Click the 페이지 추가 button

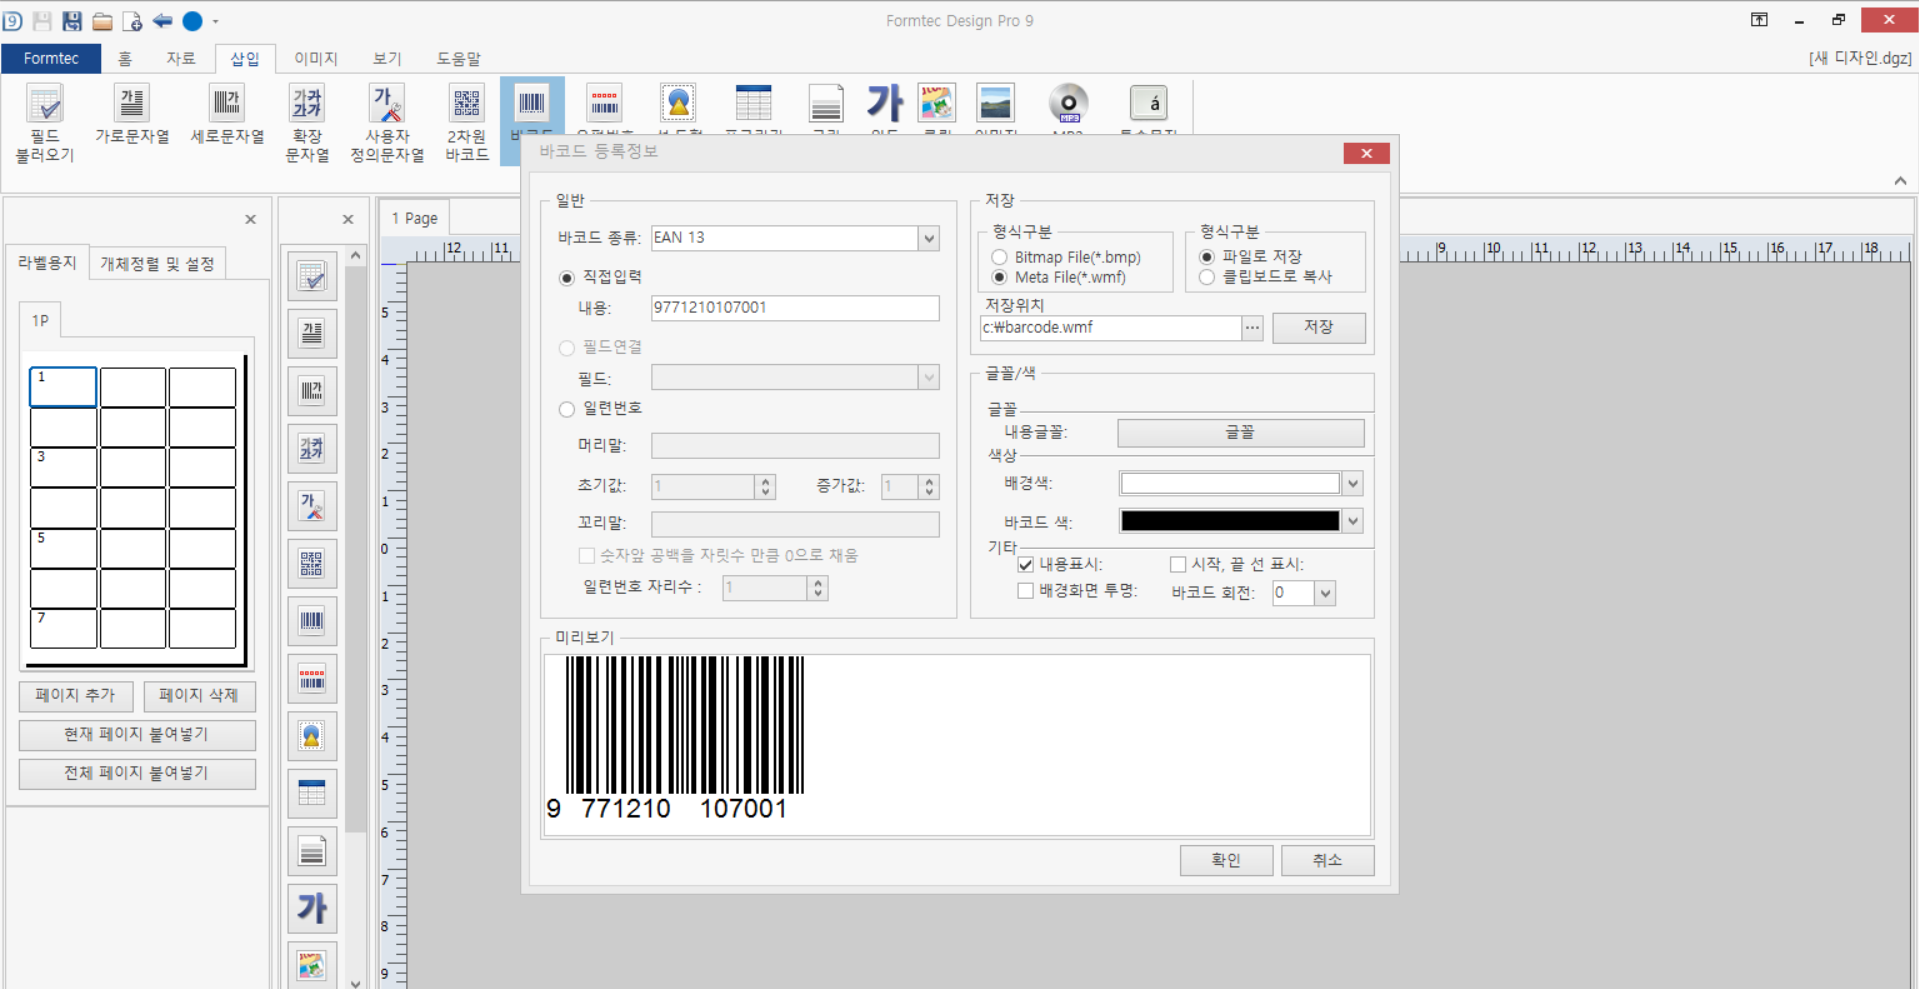click(75, 695)
